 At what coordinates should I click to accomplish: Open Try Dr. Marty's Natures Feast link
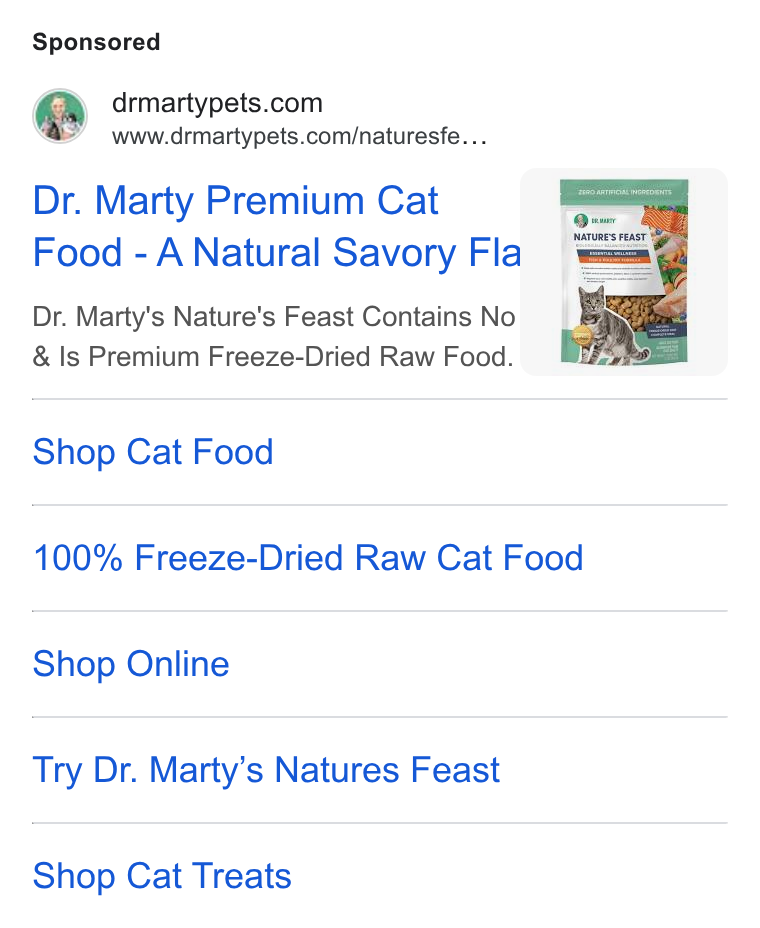[x=266, y=770]
